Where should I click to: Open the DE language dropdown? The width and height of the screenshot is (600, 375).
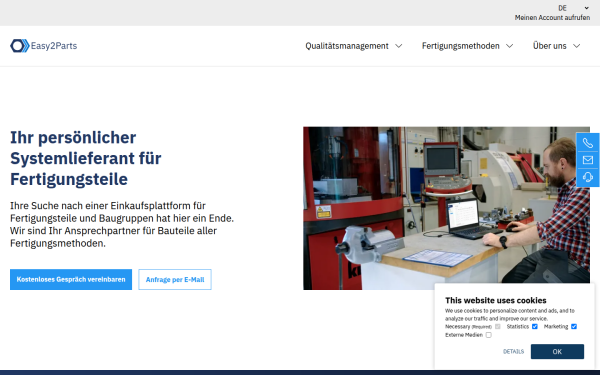573,8
